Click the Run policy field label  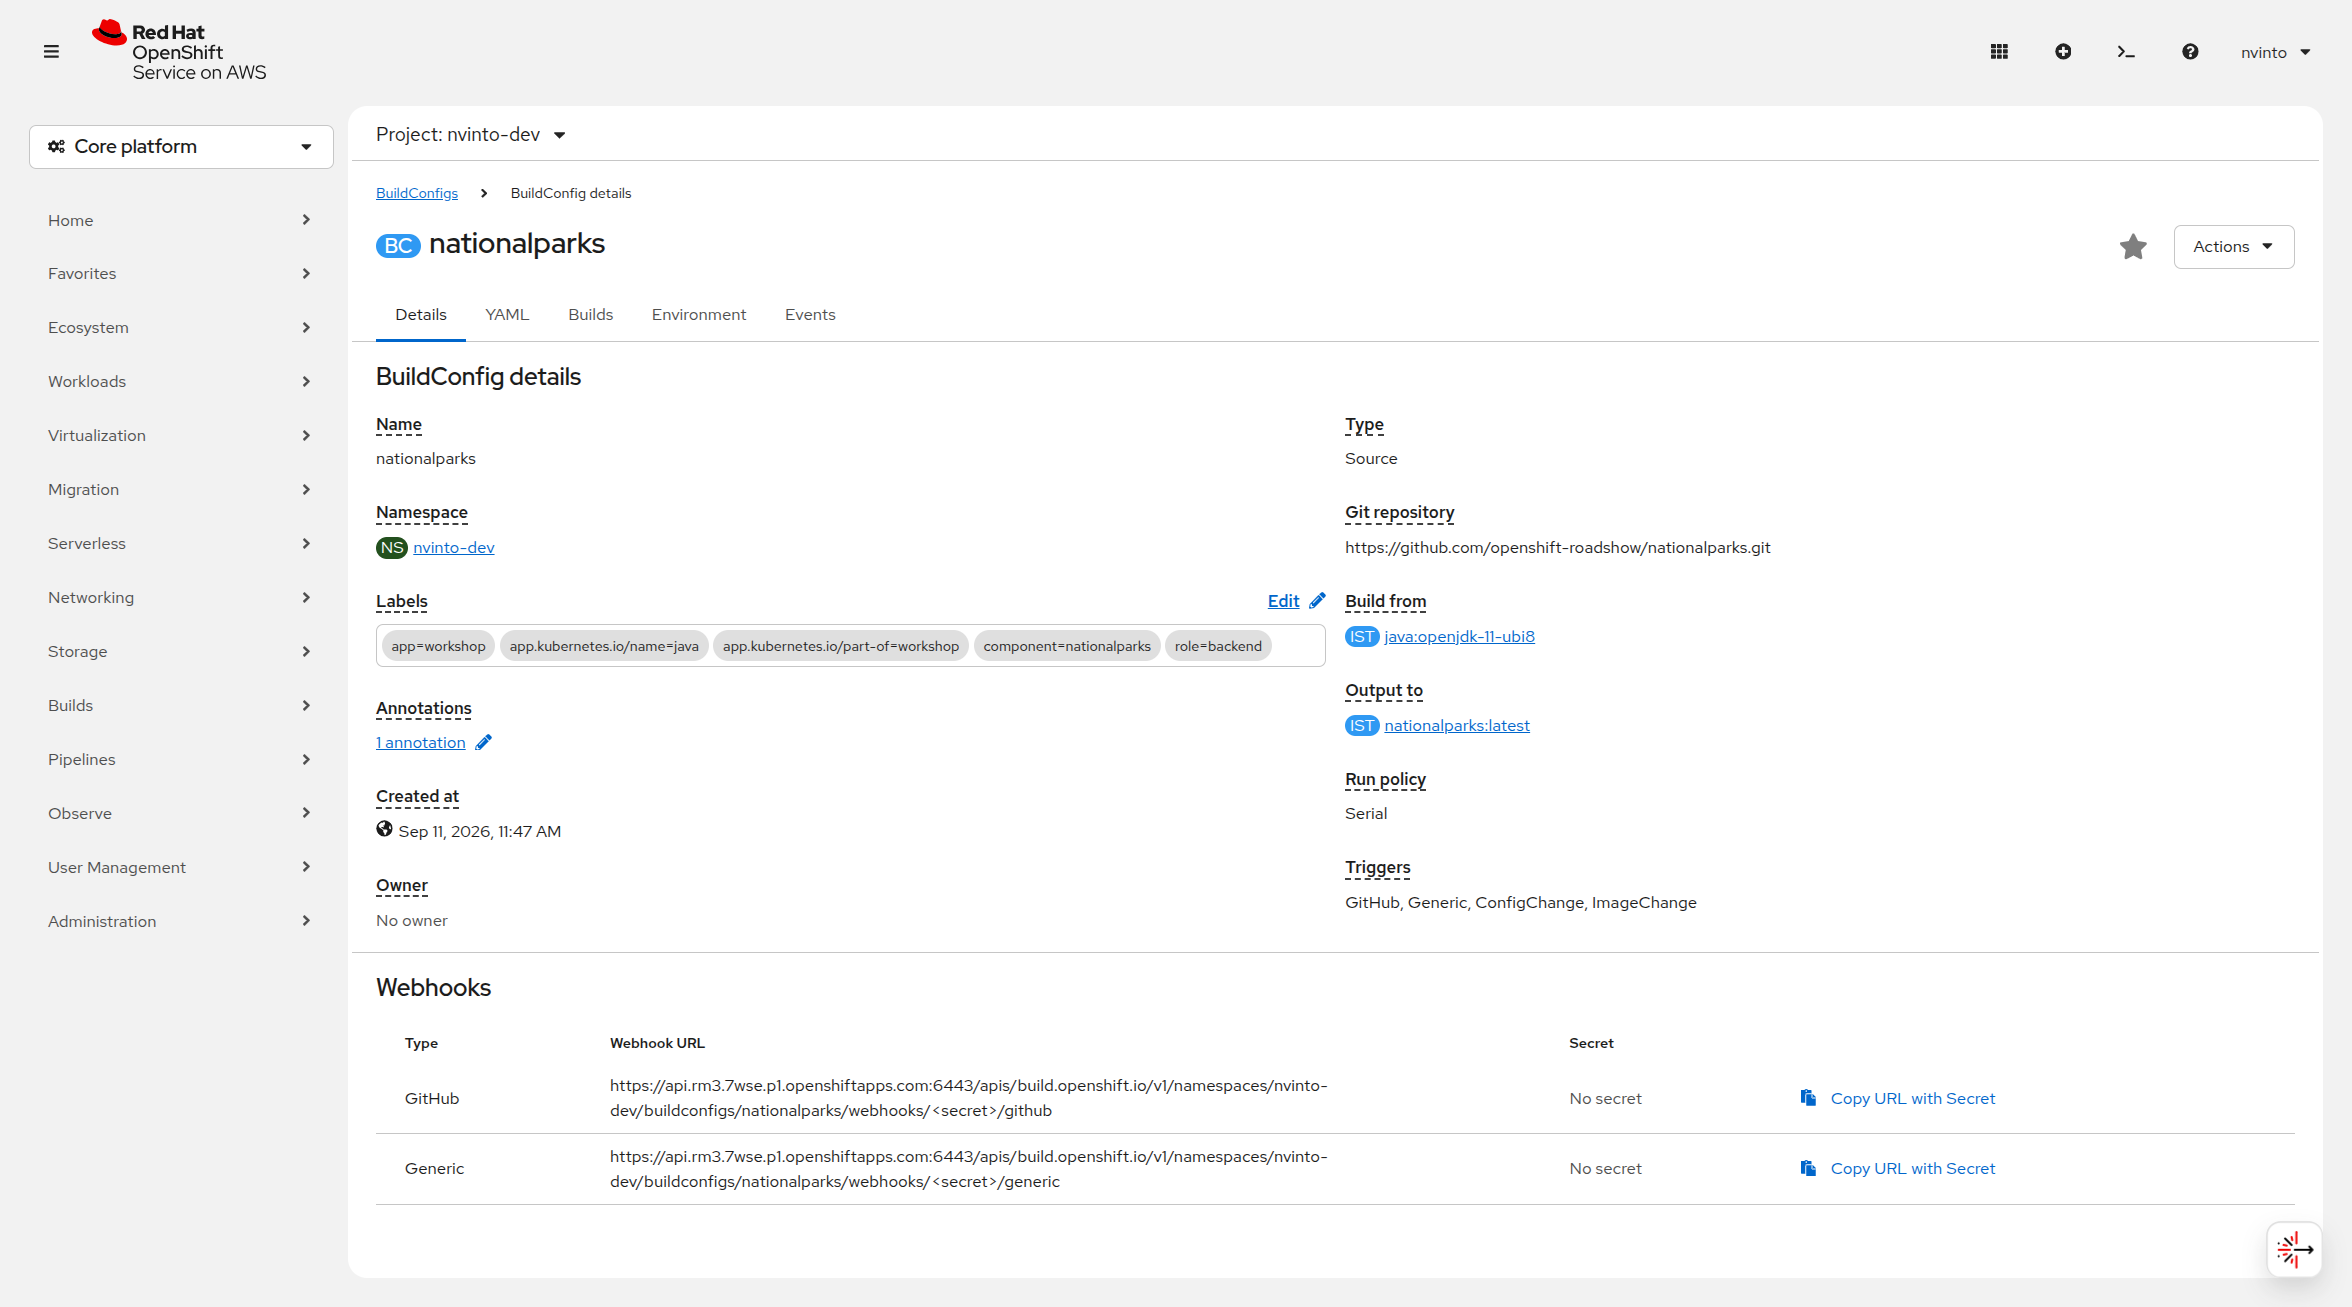[x=1385, y=780]
